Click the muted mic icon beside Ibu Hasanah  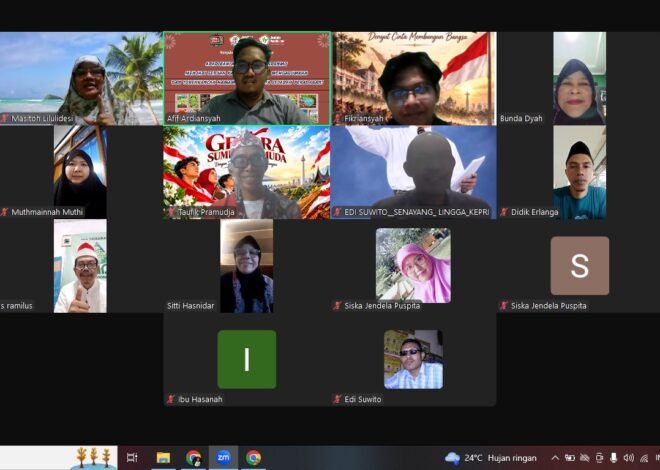(x=171, y=399)
